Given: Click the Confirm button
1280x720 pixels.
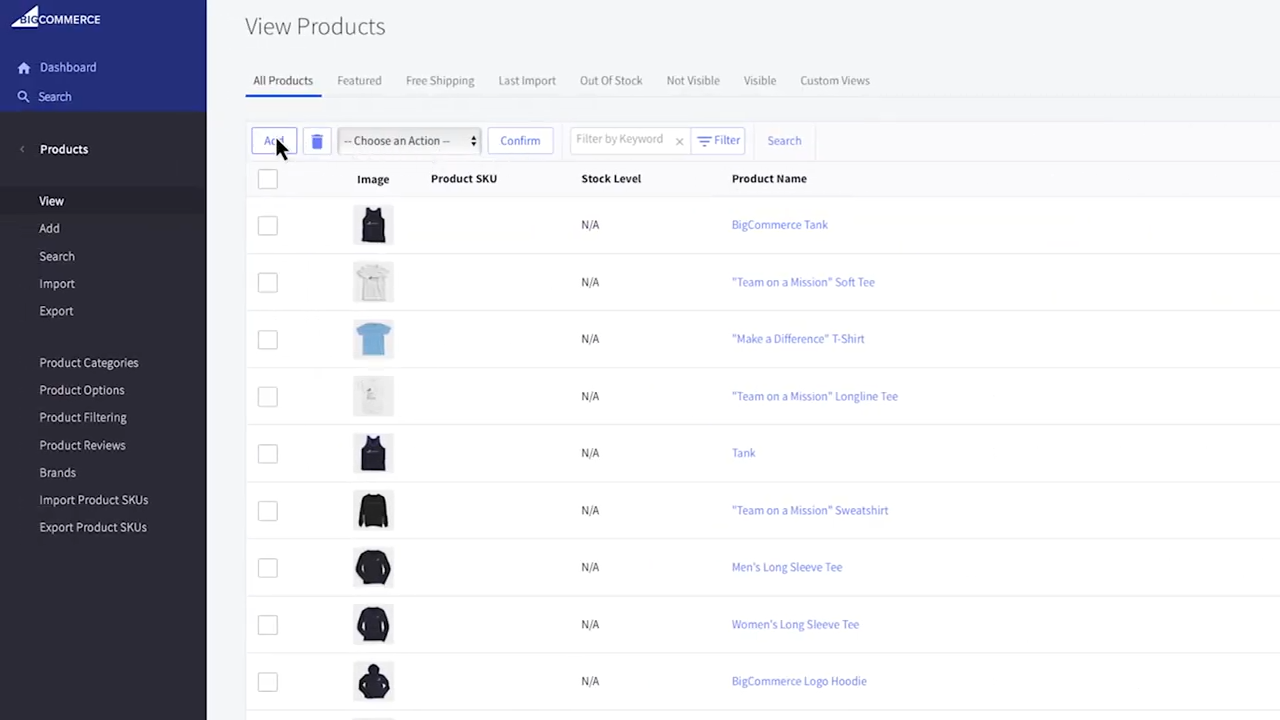Looking at the screenshot, I should [x=519, y=140].
